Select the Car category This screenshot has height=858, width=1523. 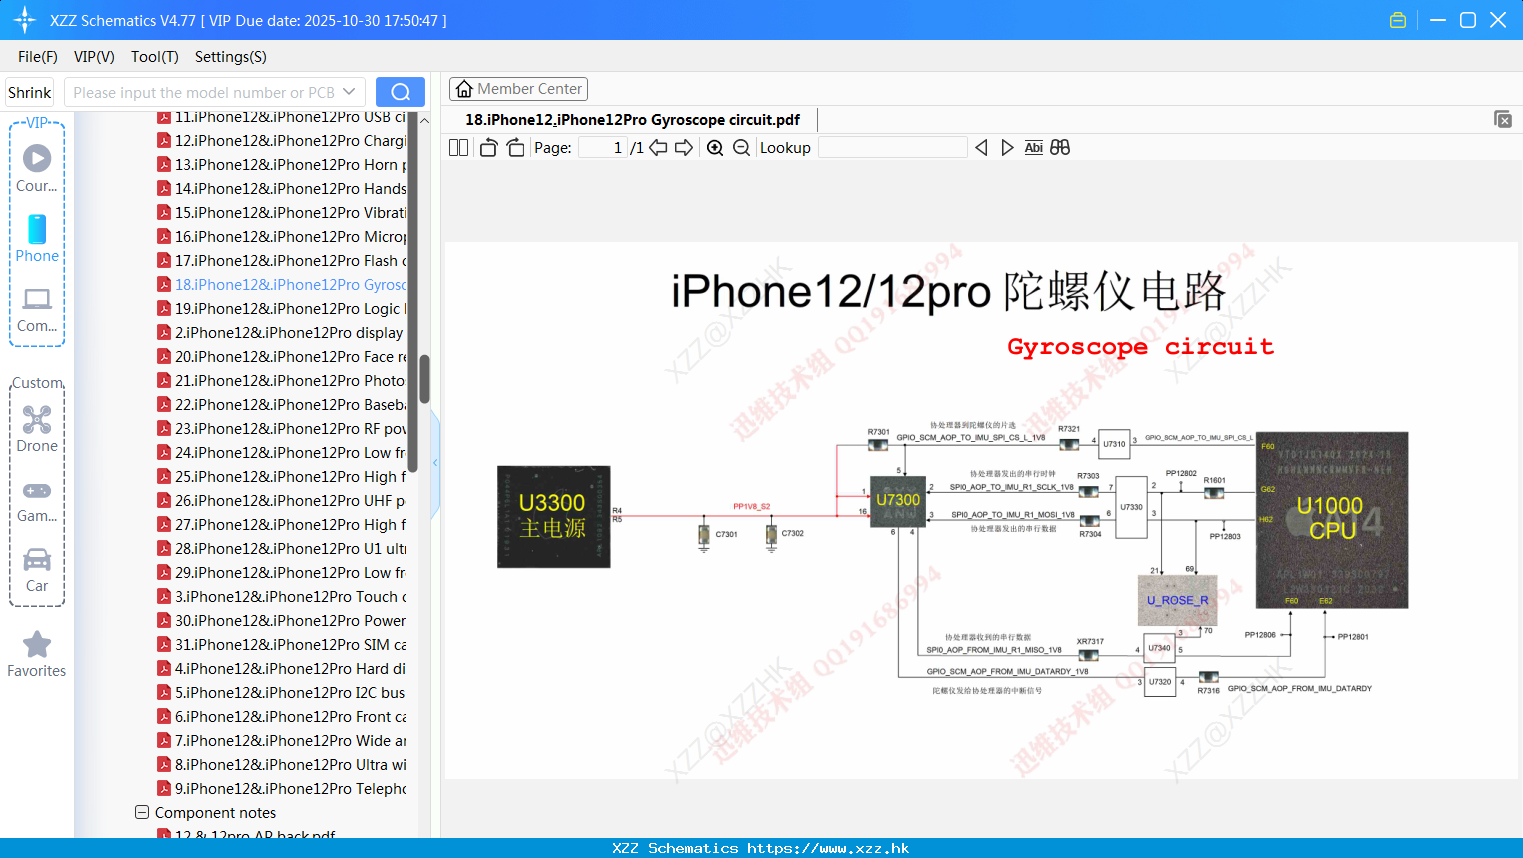(37, 570)
